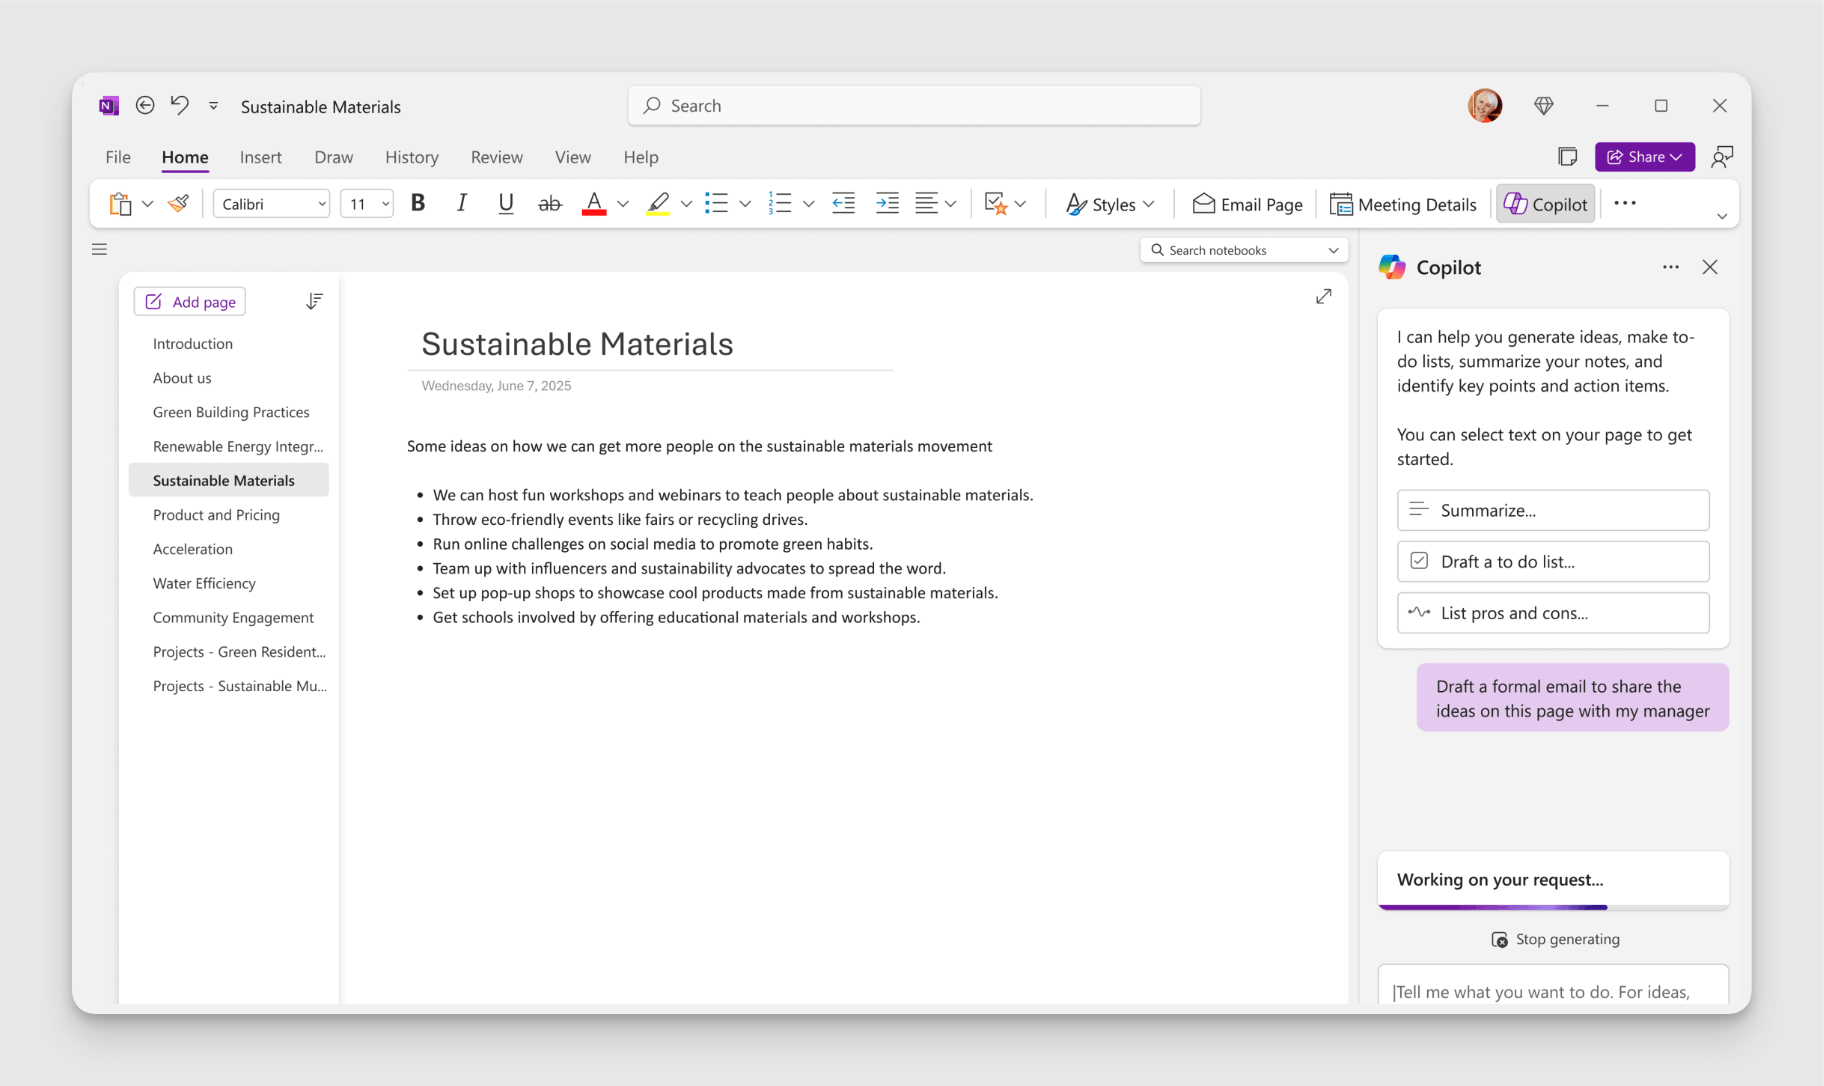This screenshot has width=1824, height=1086.
Task: Open the Copilot assistant
Action: pyautogui.click(x=1545, y=203)
